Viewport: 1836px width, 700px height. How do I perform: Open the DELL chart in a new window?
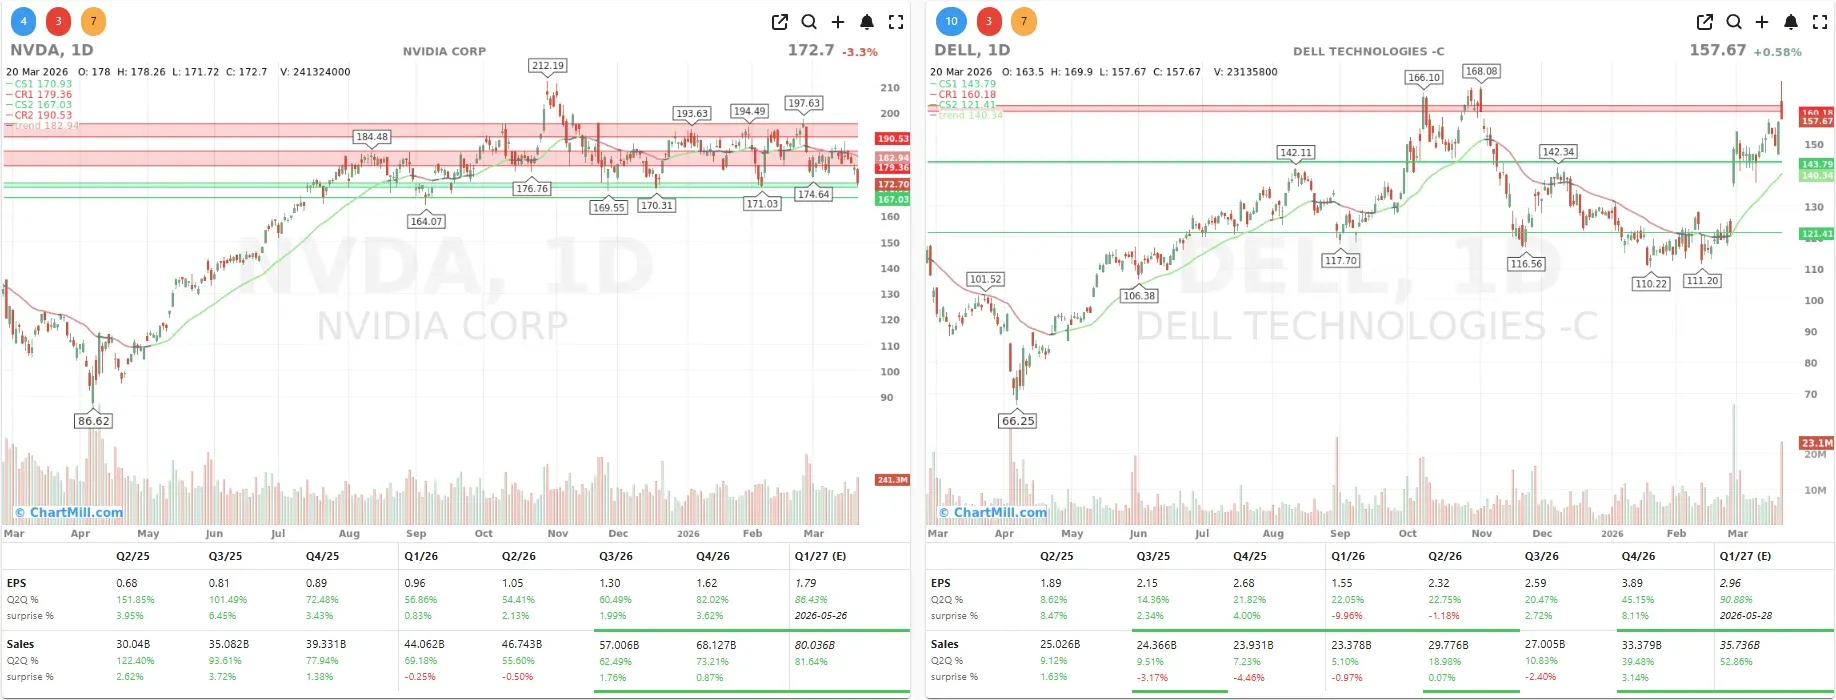click(1704, 21)
